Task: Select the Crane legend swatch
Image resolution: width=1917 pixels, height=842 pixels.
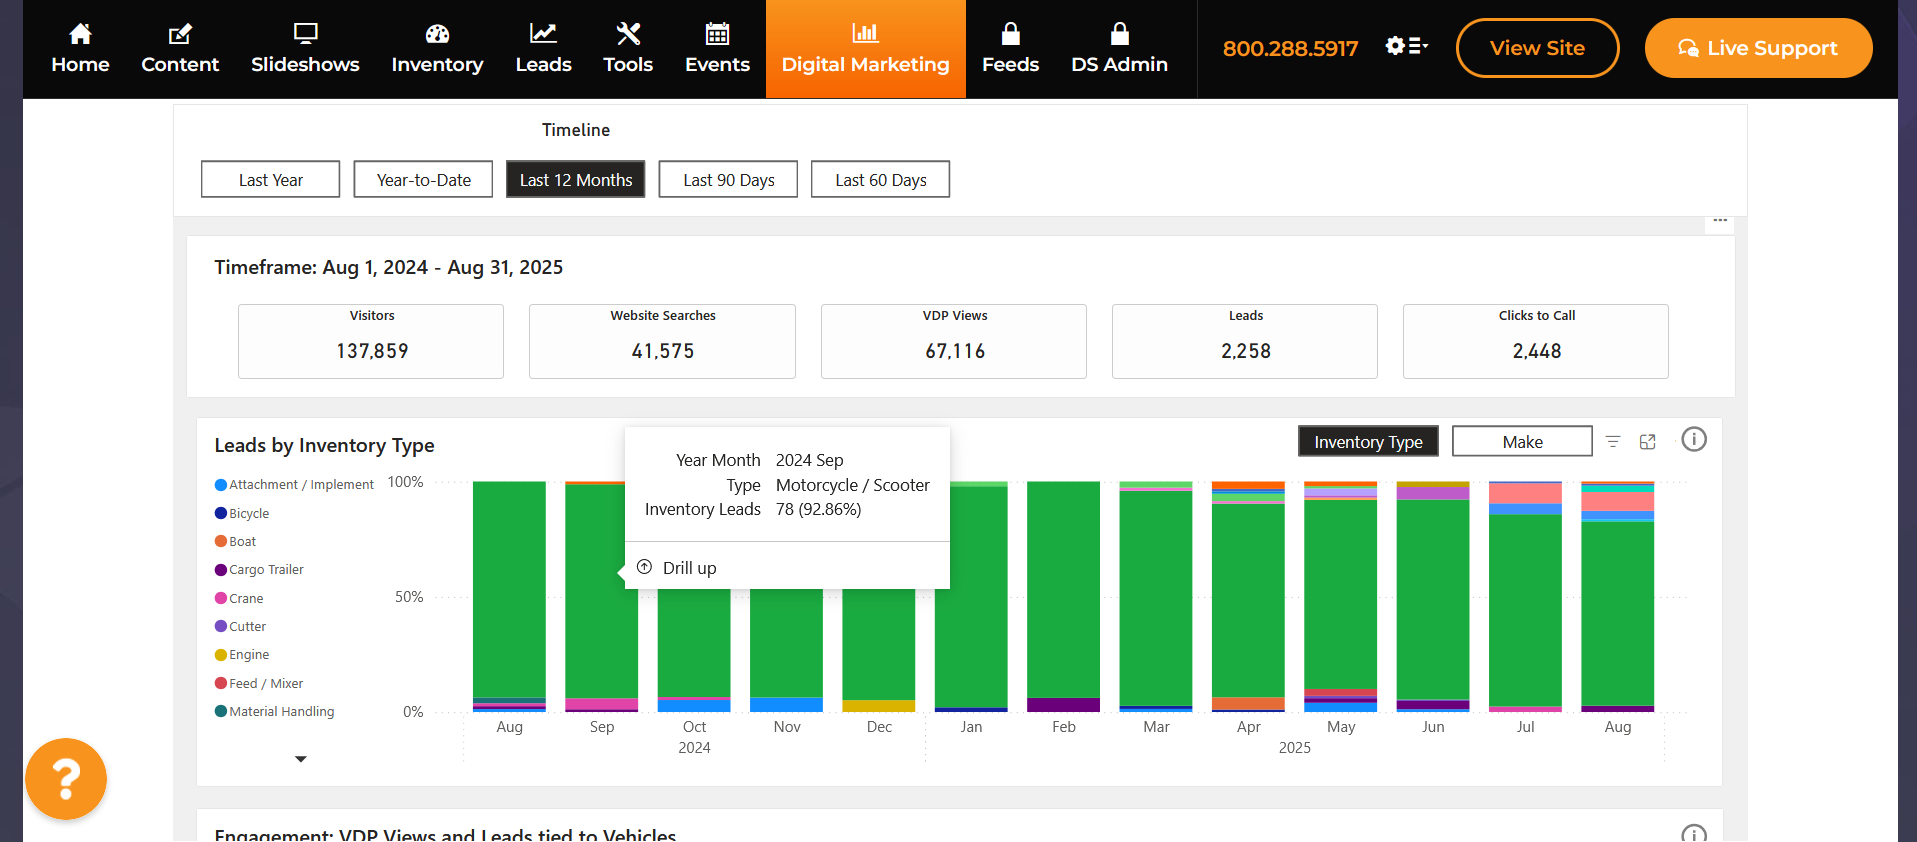Action: 221,598
